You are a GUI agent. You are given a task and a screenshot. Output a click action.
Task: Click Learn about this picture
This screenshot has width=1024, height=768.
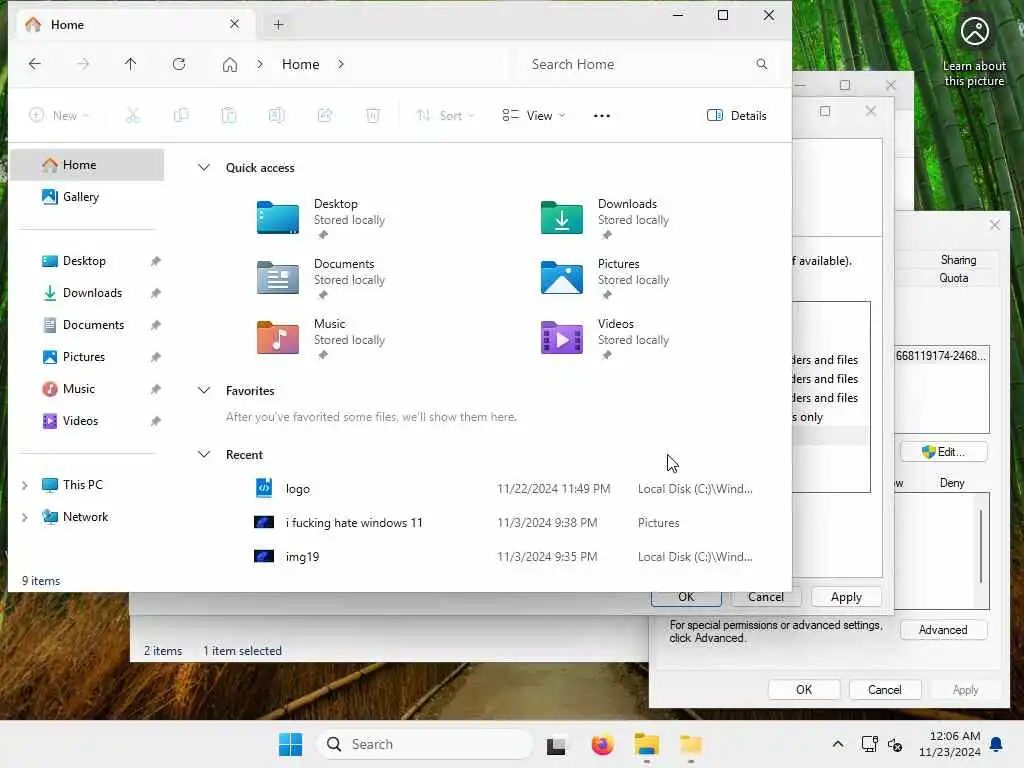tap(974, 52)
